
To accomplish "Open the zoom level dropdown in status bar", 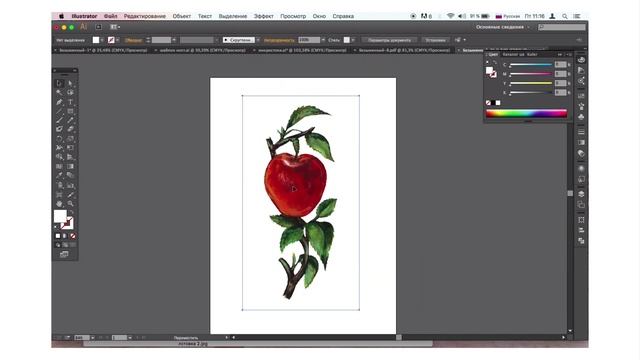I will (x=93, y=338).
